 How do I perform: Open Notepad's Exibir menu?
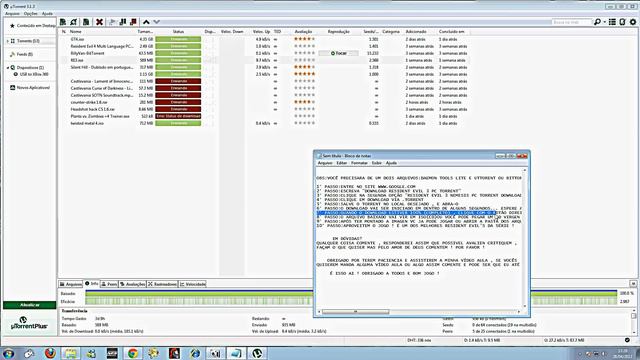tap(376, 163)
